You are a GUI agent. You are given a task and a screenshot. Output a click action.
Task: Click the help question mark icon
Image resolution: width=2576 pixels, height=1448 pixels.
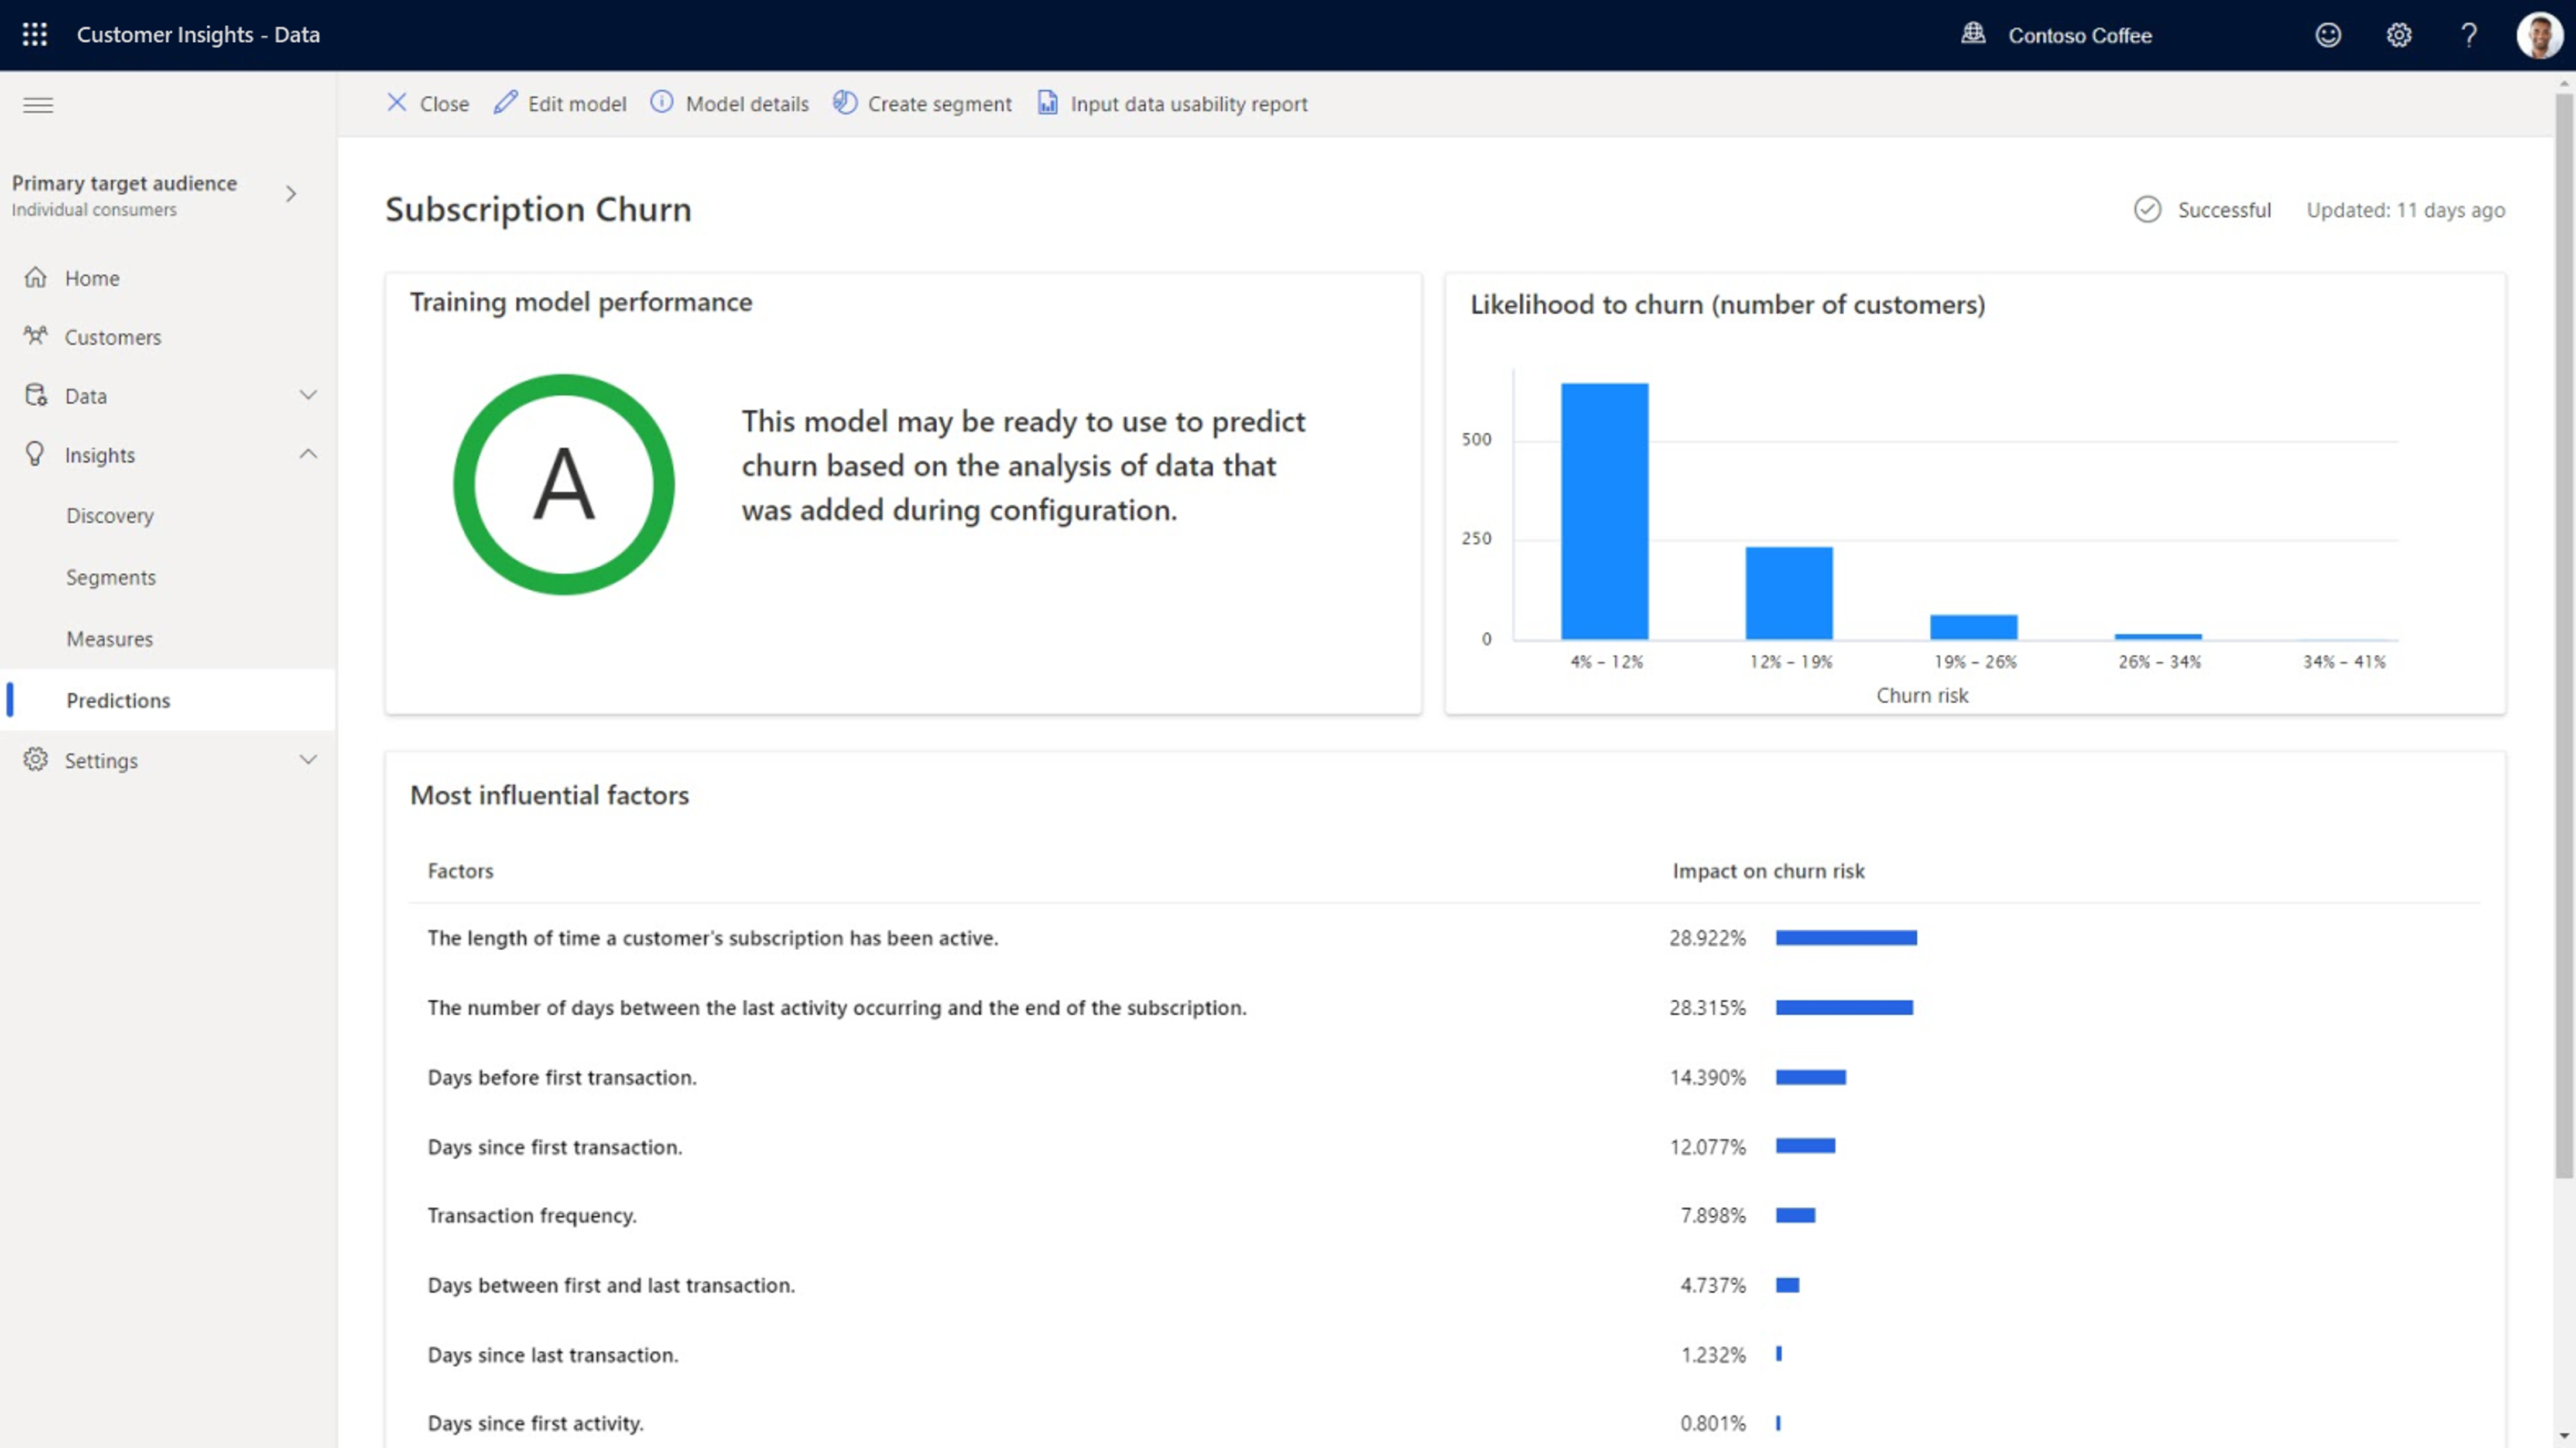[2468, 35]
